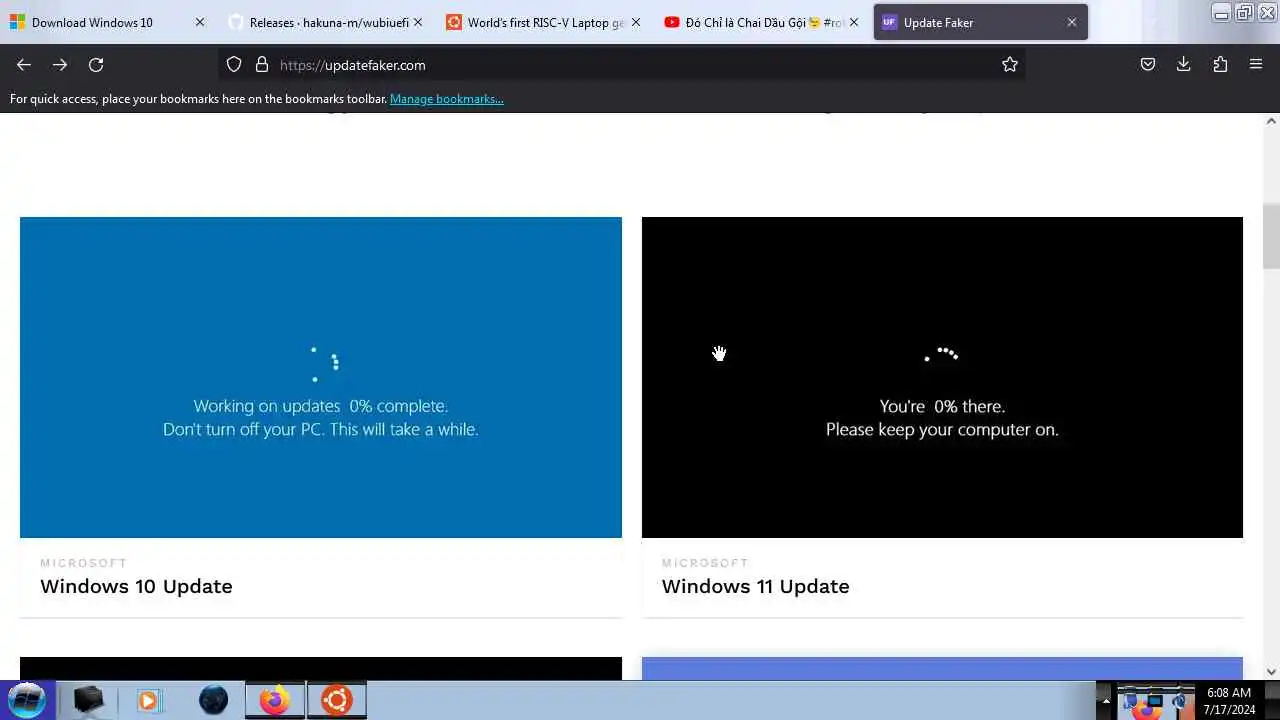Viewport: 1280px width, 720px height.
Task: Close the Releases hakuna-m/wubiuefi tab
Action: (418, 22)
